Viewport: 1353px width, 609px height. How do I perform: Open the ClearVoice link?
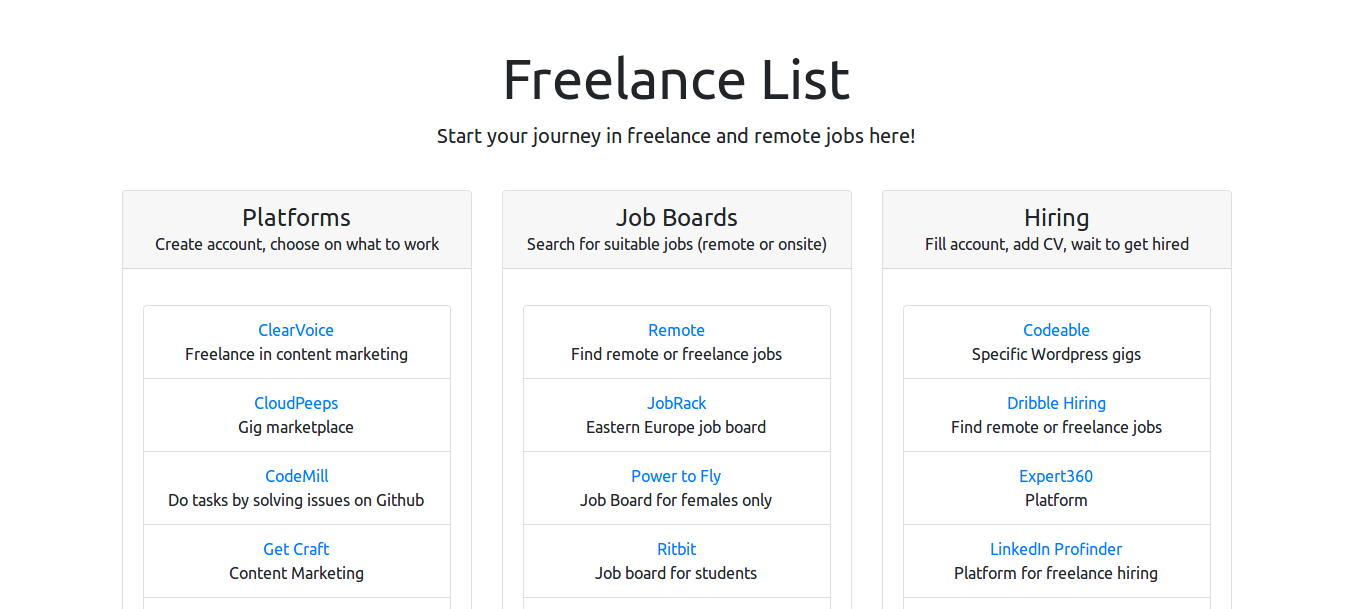[296, 330]
